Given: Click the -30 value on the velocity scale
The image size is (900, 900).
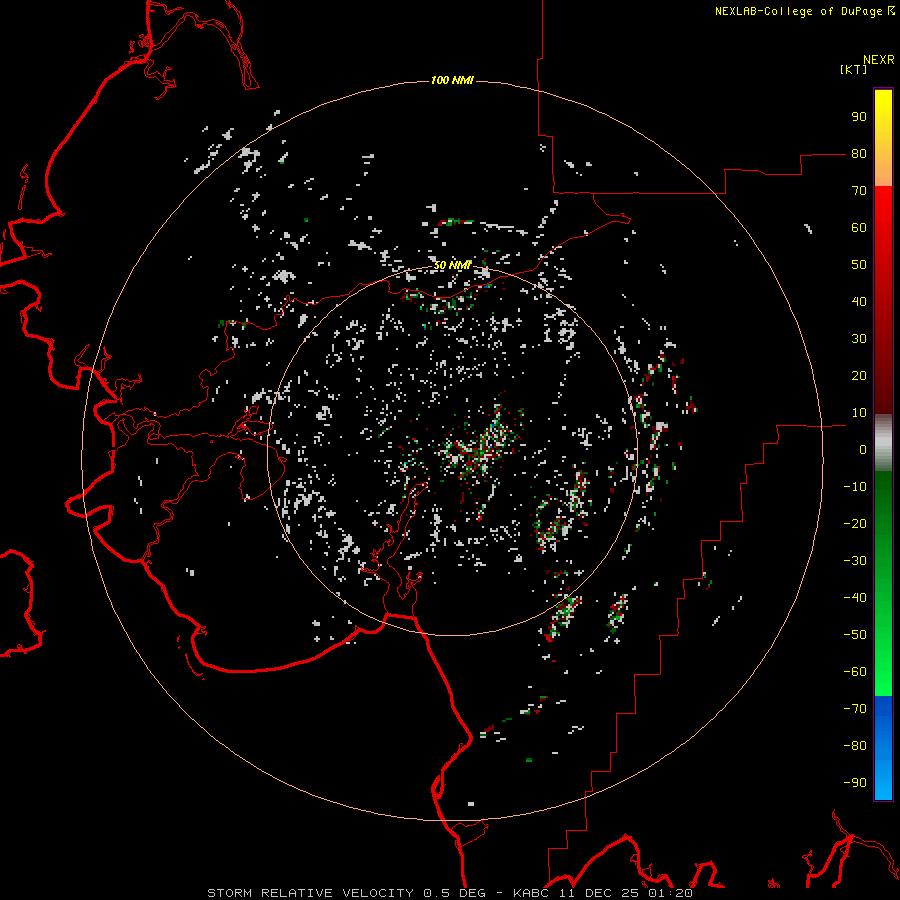Looking at the screenshot, I should (855, 561).
